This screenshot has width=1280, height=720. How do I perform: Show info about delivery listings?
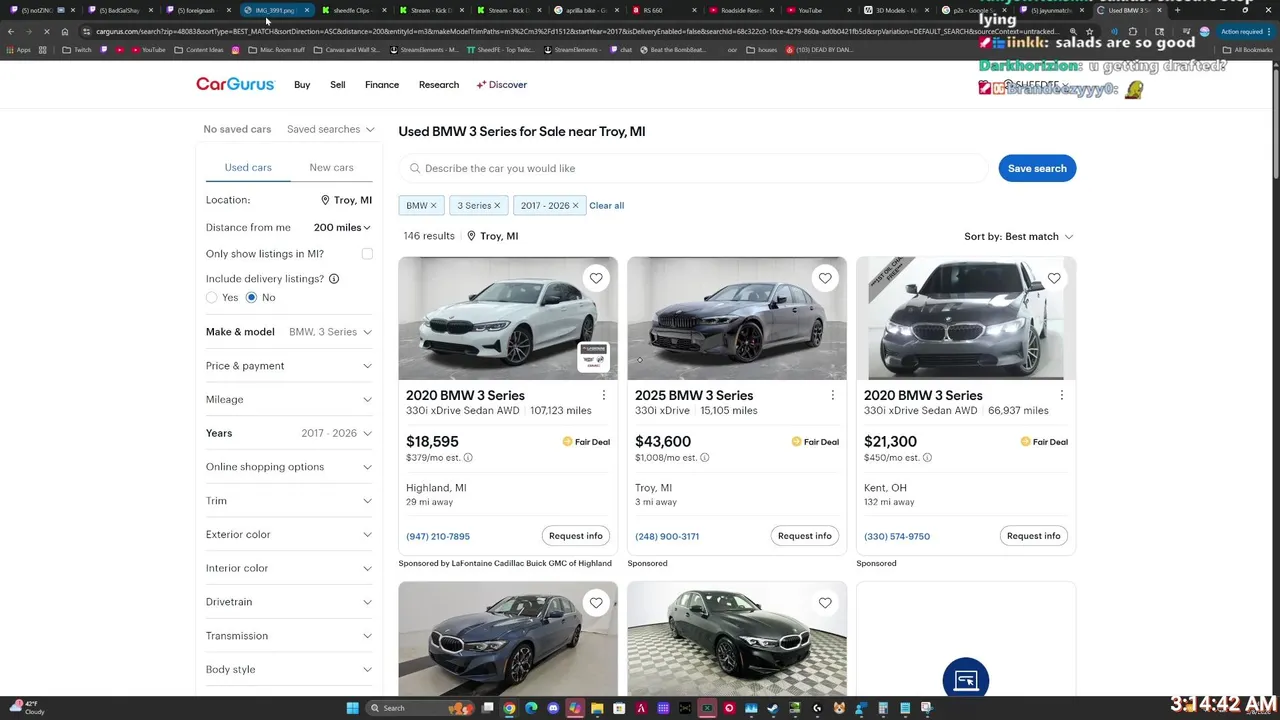pyautogui.click(x=334, y=279)
